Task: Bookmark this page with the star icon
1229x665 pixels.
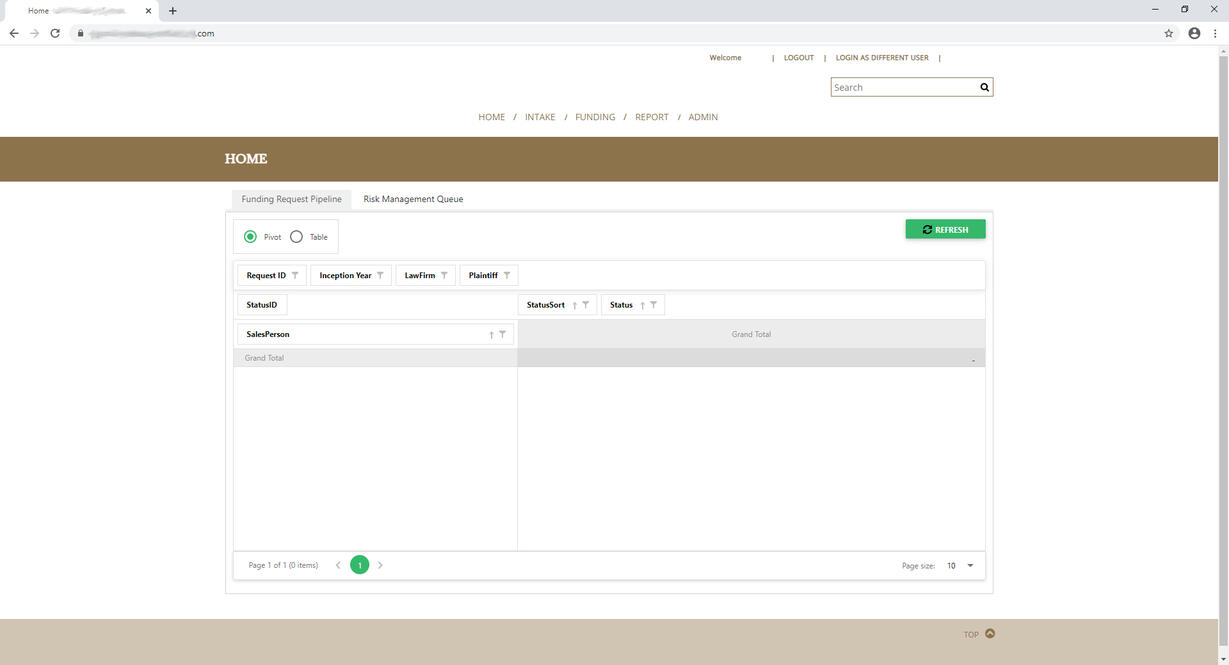Action: tap(1169, 33)
